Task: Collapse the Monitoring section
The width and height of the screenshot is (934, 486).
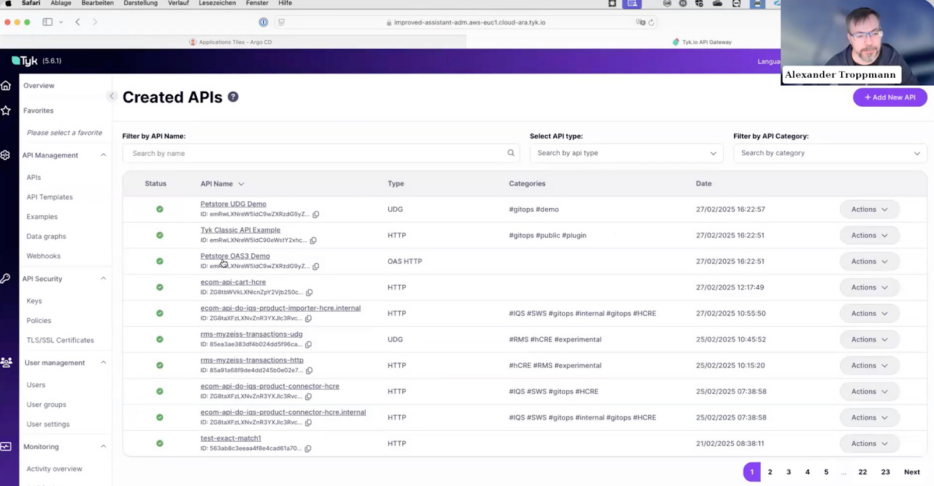Action: pos(103,446)
